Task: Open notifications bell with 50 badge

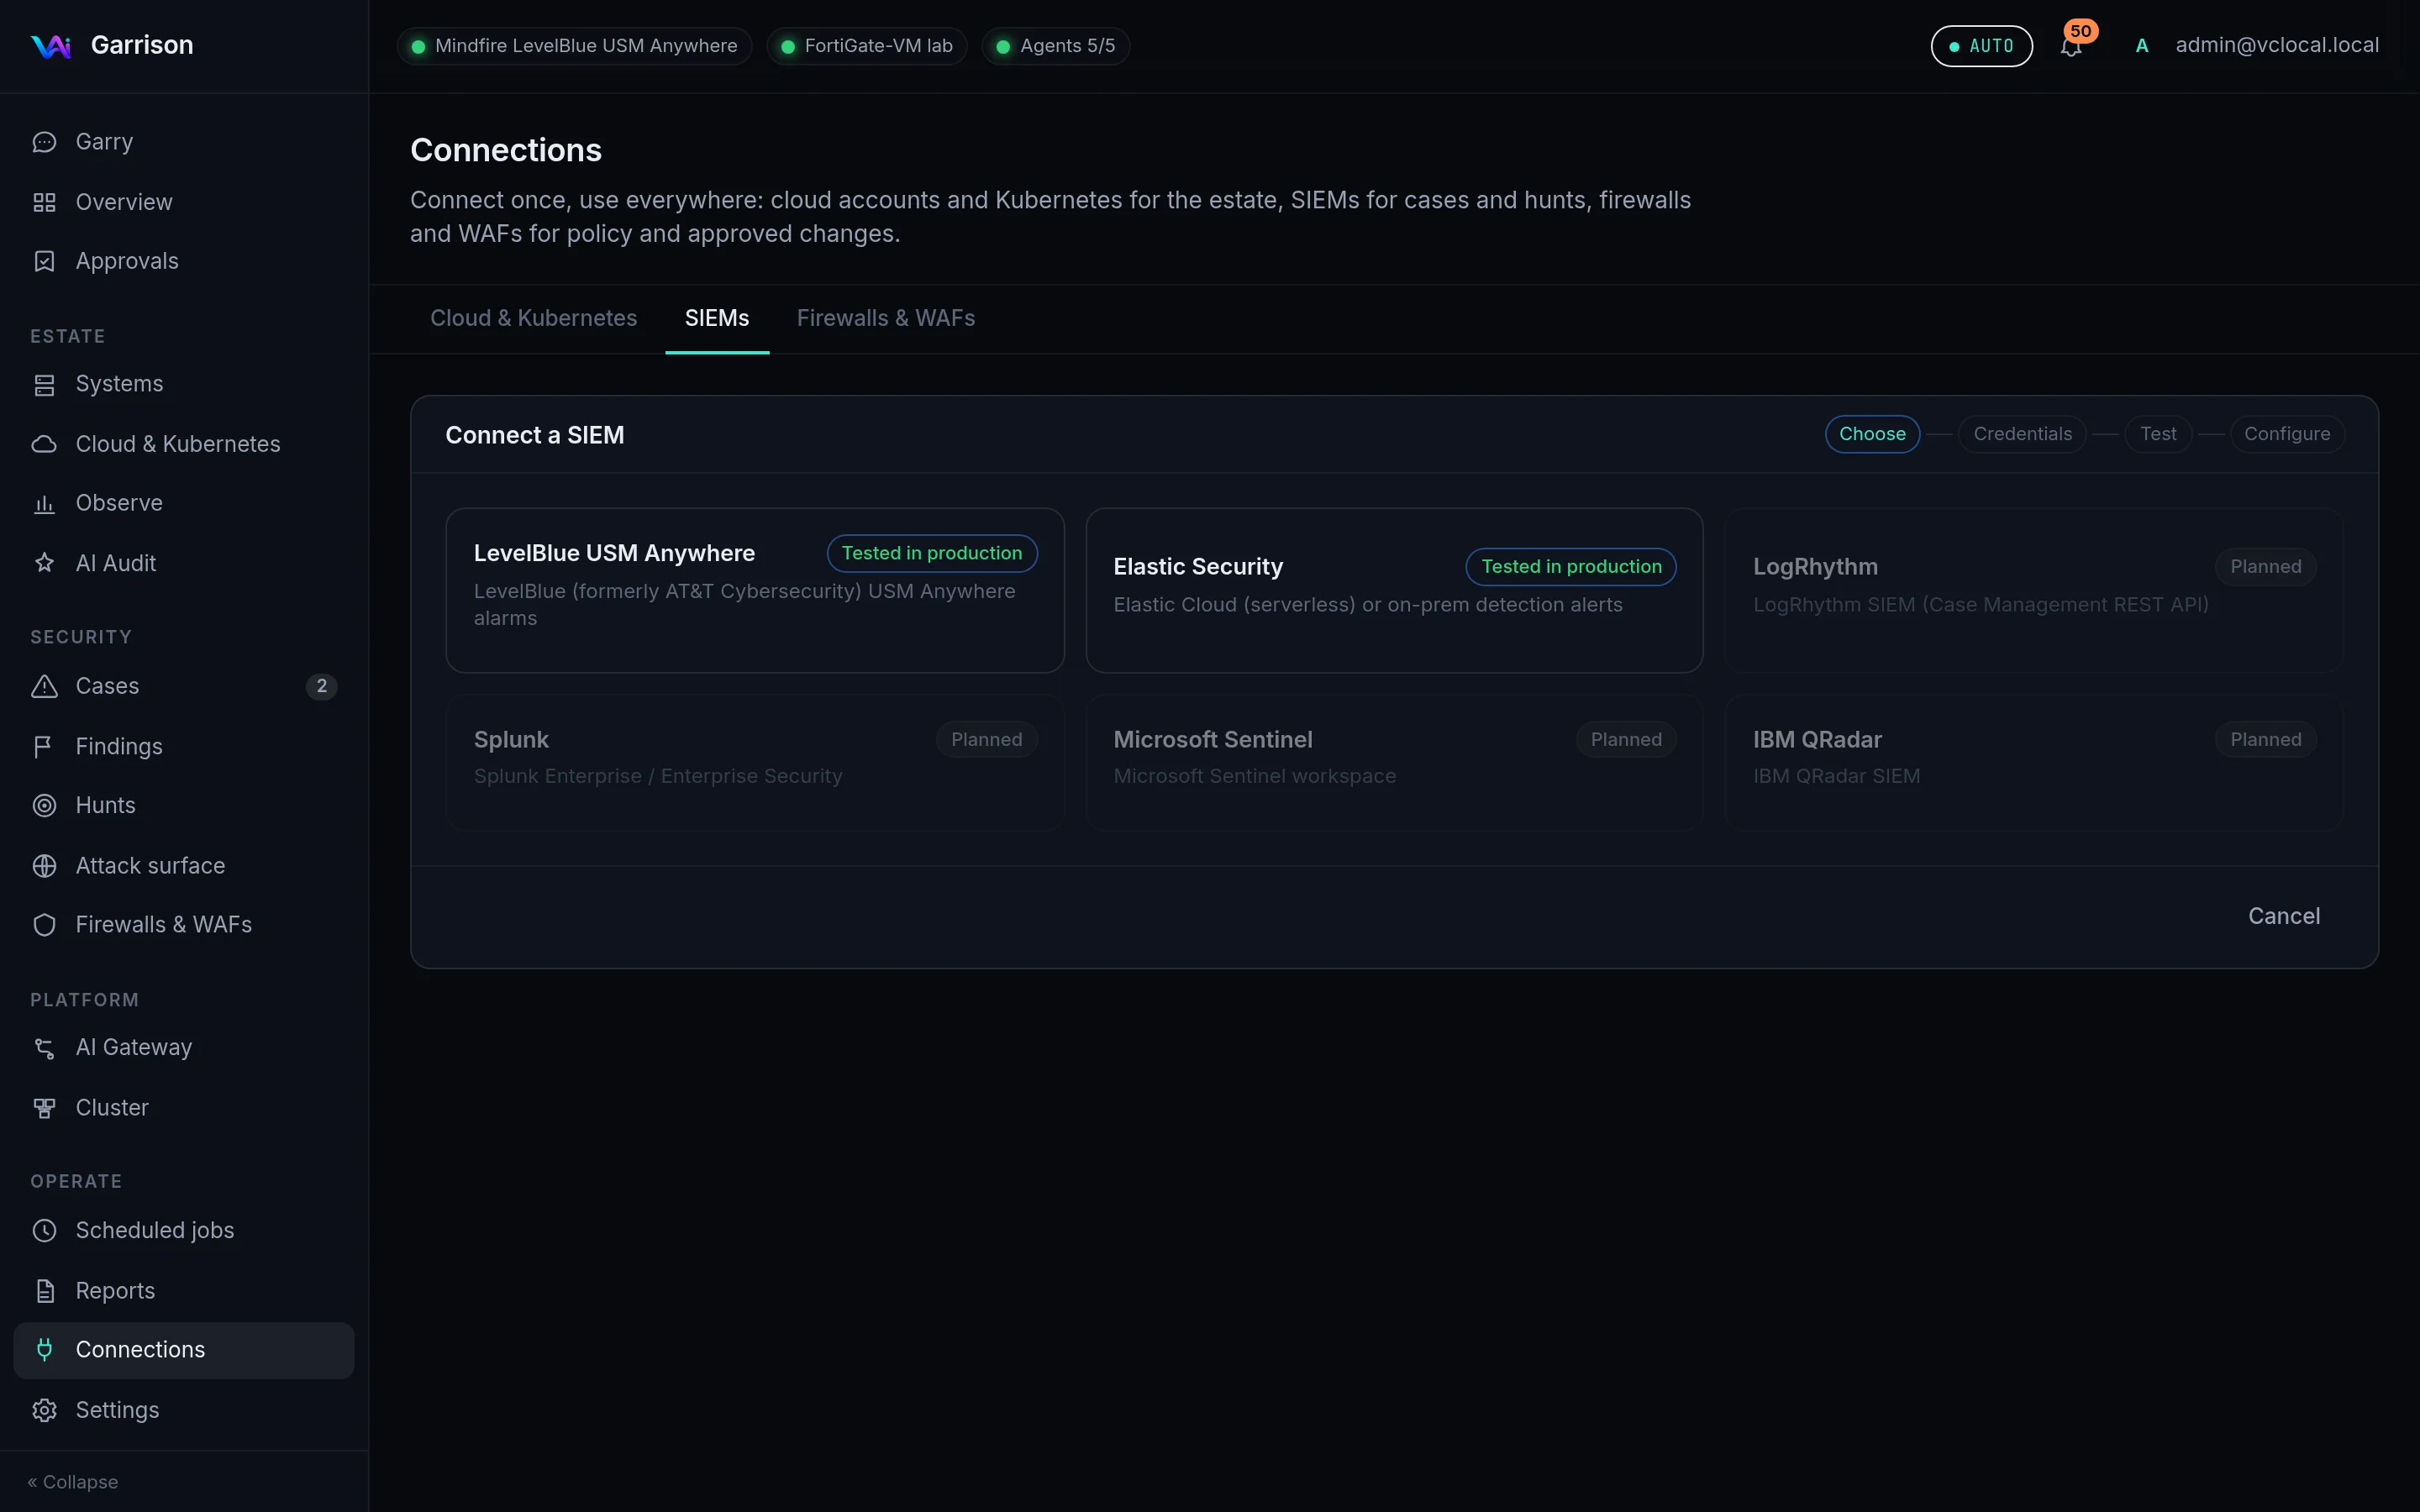Action: pos(2072,45)
